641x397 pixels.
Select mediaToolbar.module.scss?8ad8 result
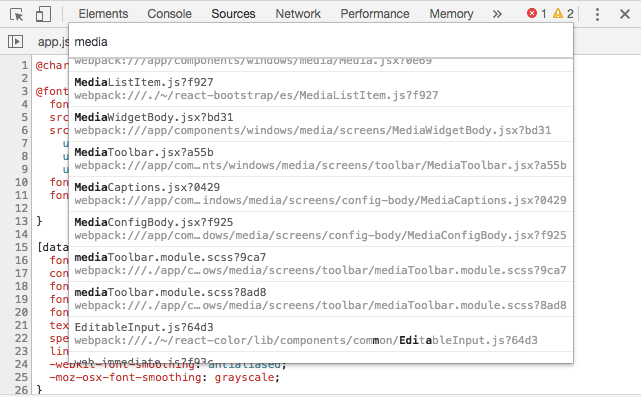321,299
